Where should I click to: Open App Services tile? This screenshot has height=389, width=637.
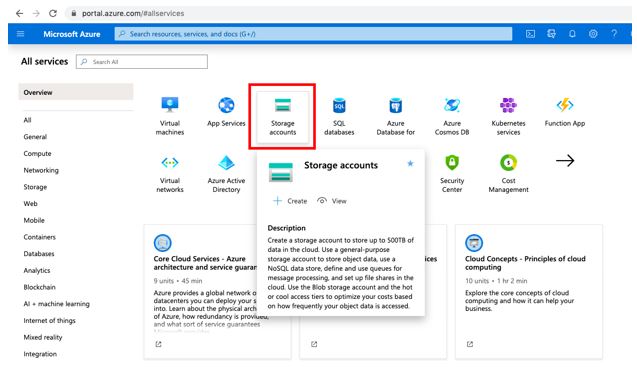226,112
